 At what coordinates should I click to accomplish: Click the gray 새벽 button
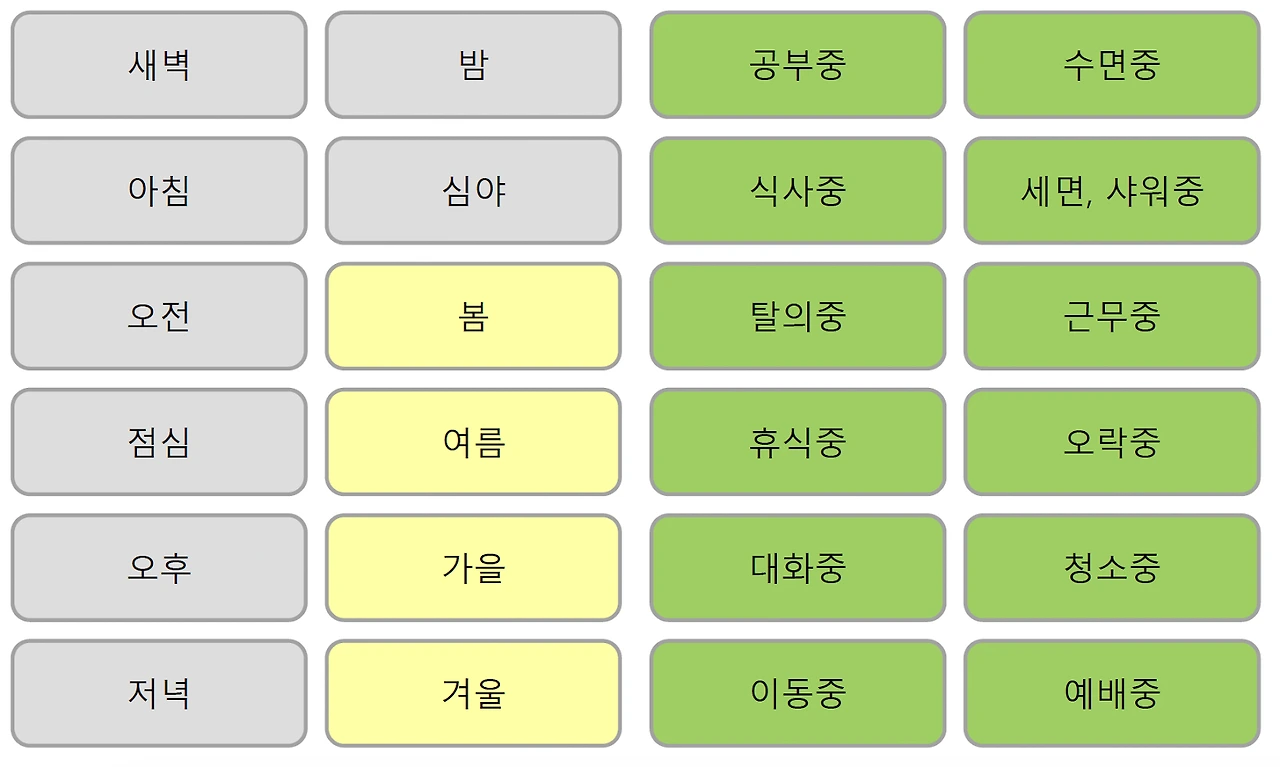click(x=159, y=65)
